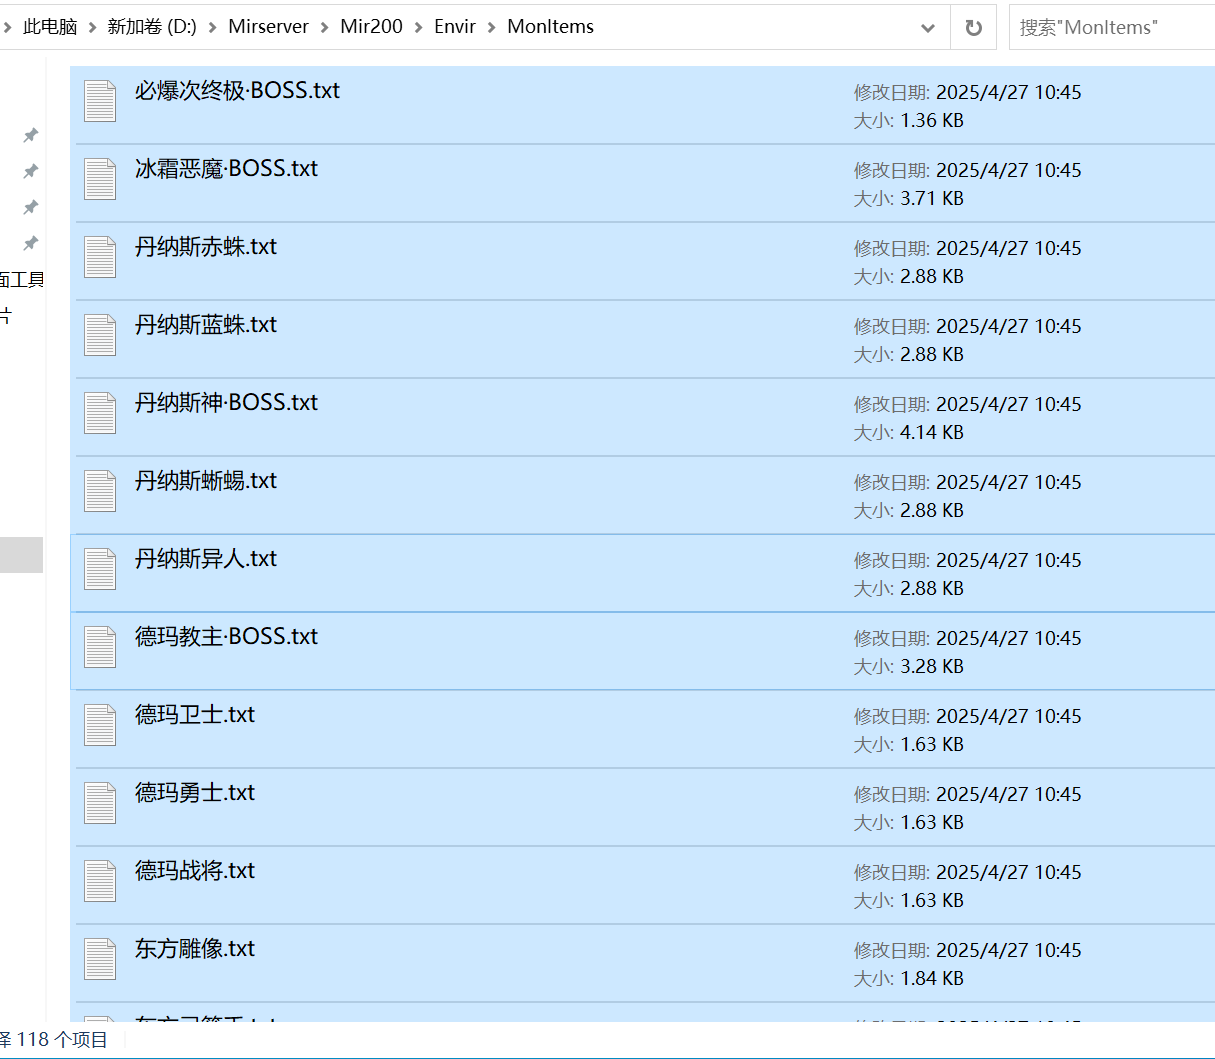Click the third pin icon in the sidebar
This screenshot has width=1215, height=1059.
pyautogui.click(x=31, y=207)
